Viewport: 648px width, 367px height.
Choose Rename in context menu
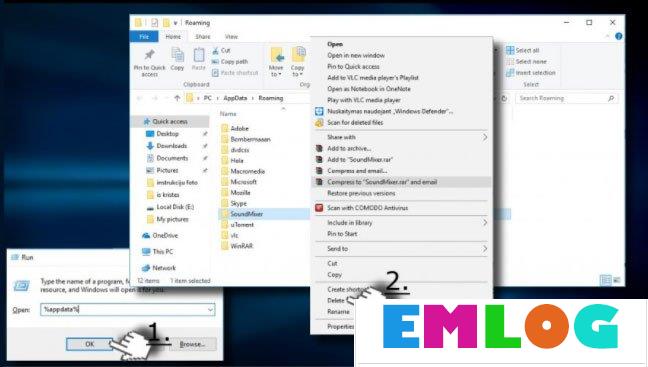tap(338, 312)
